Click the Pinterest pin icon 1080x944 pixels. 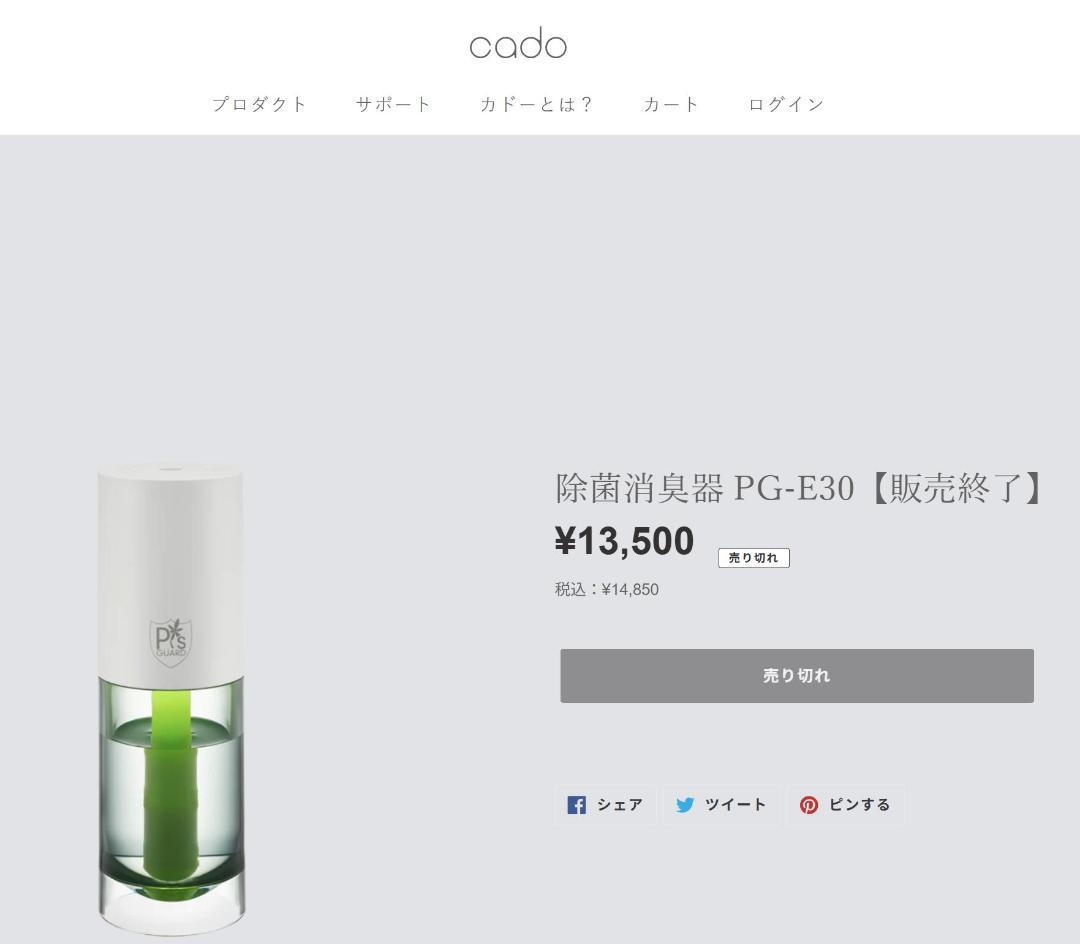(x=809, y=805)
